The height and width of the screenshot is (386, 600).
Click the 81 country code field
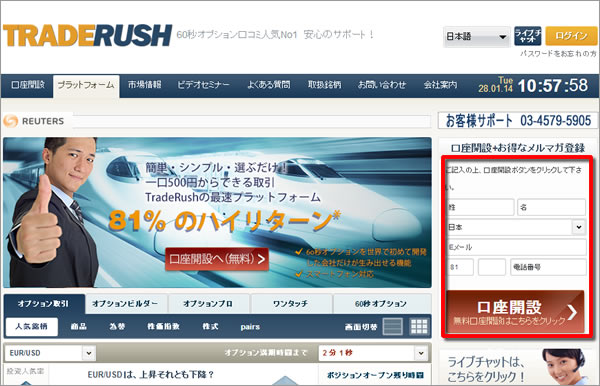coord(461,267)
